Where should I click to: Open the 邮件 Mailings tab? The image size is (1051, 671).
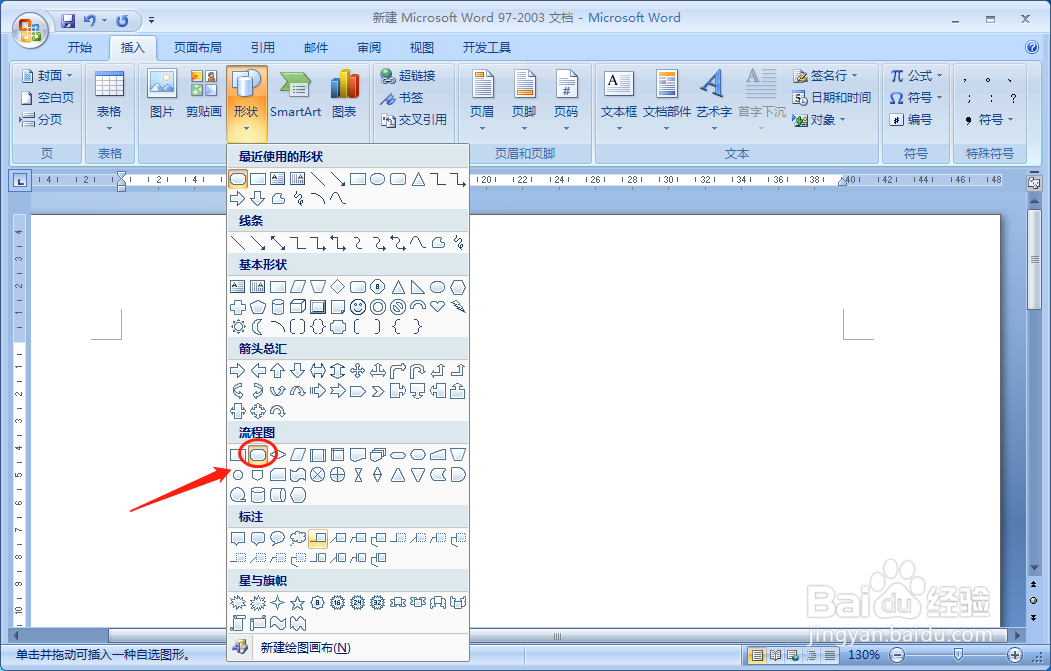pyautogui.click(x=316, y=48)
